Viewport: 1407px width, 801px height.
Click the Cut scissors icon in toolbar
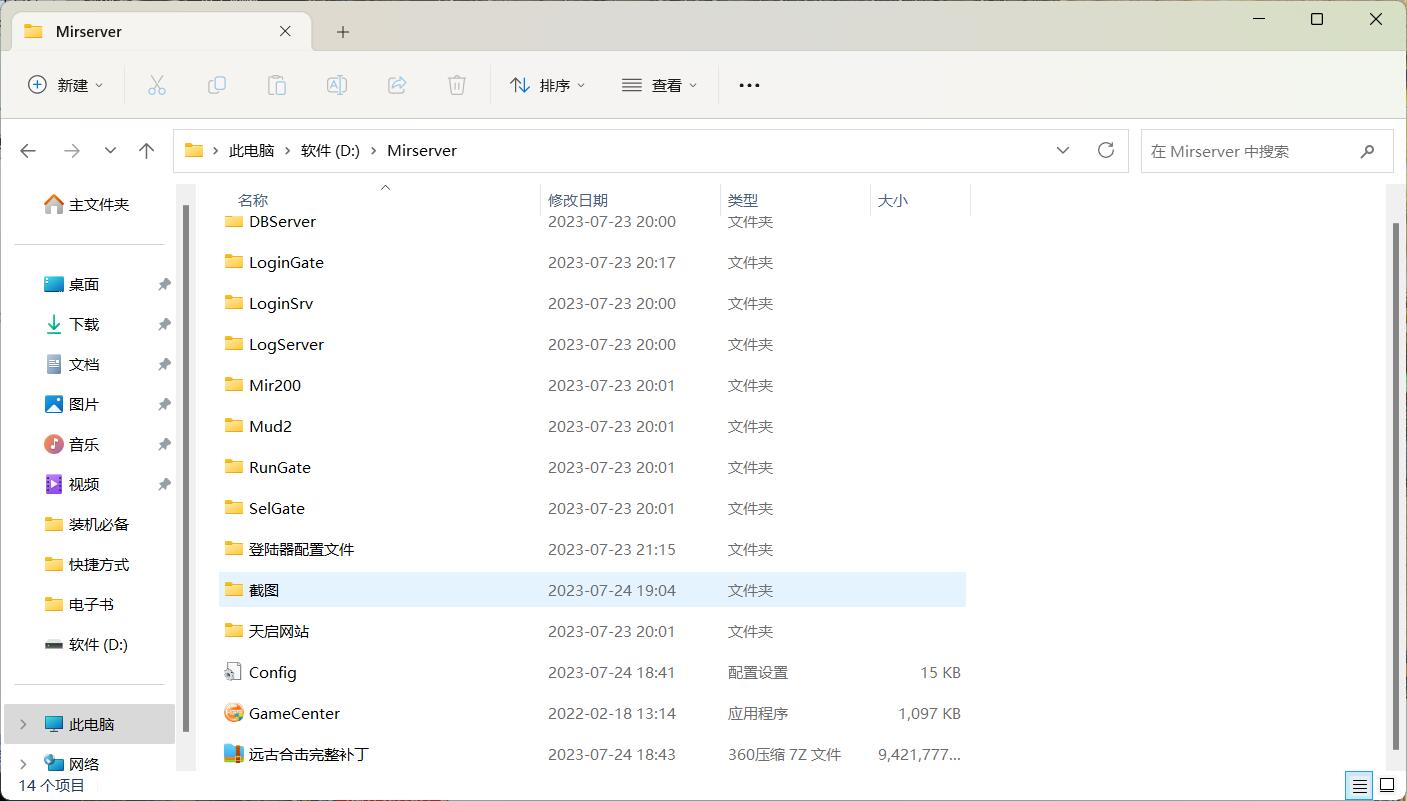(x=157, y=86)
